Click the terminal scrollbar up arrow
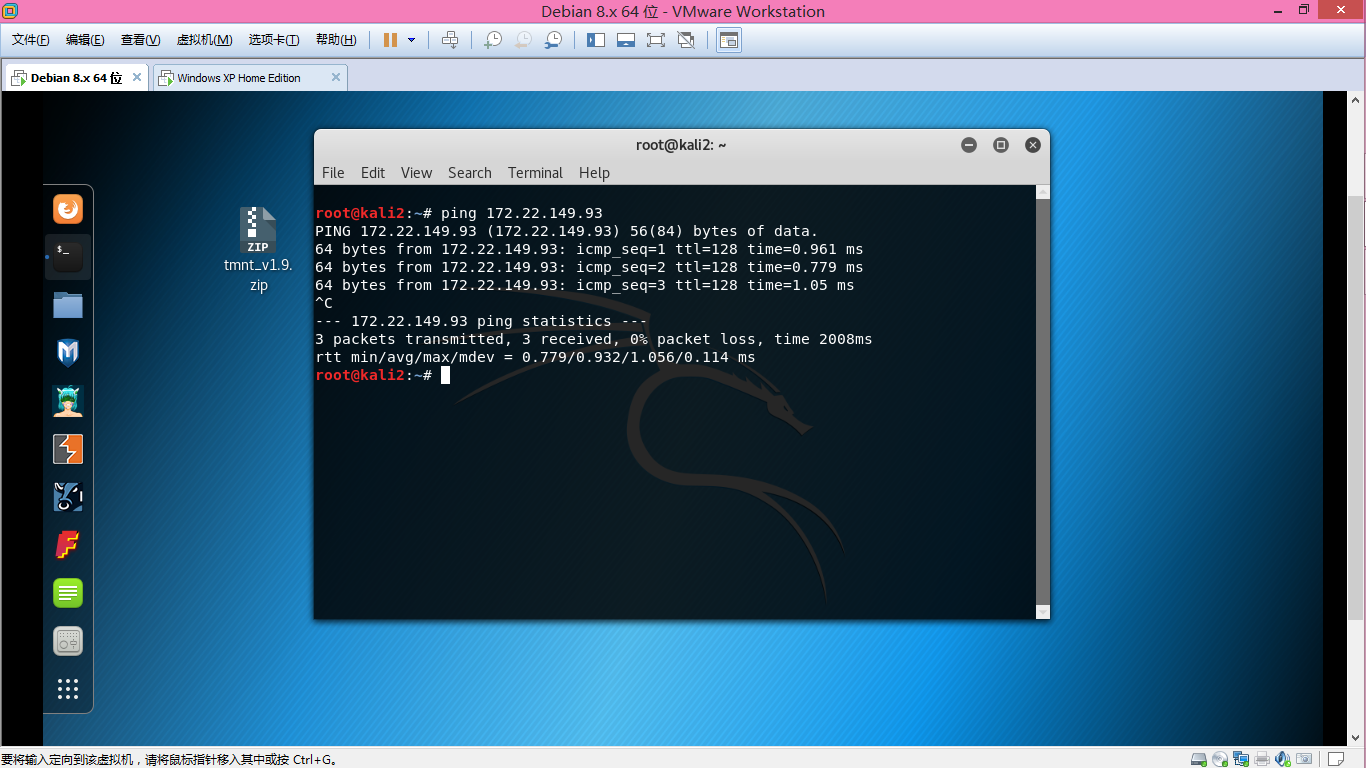 1043,192
